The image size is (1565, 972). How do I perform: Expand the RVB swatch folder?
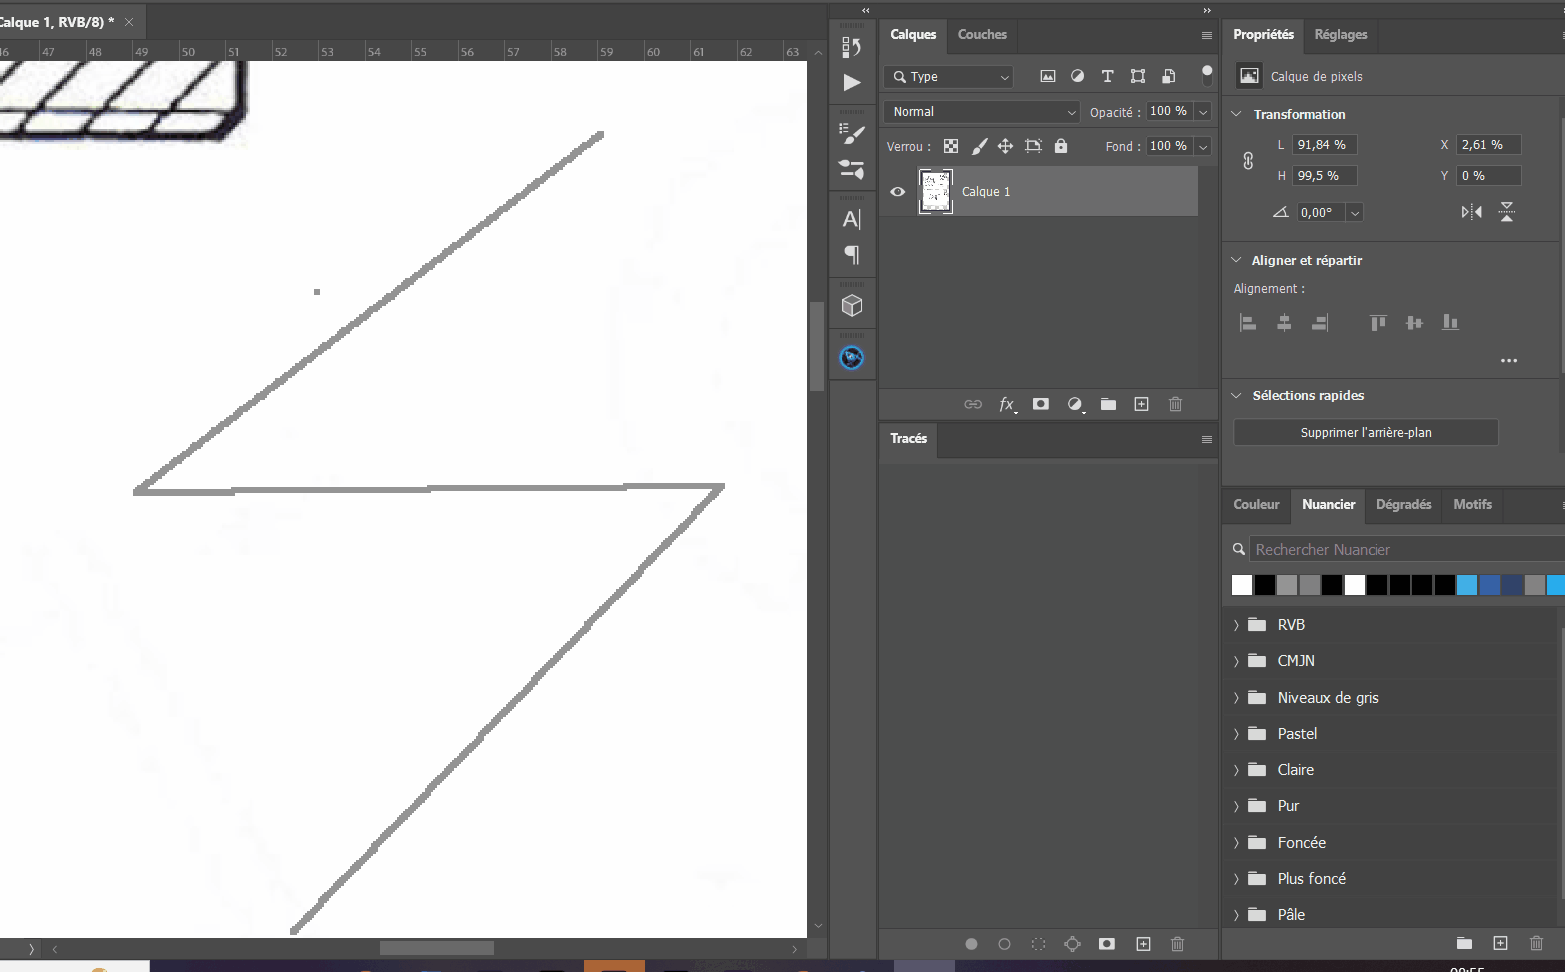1236,625
